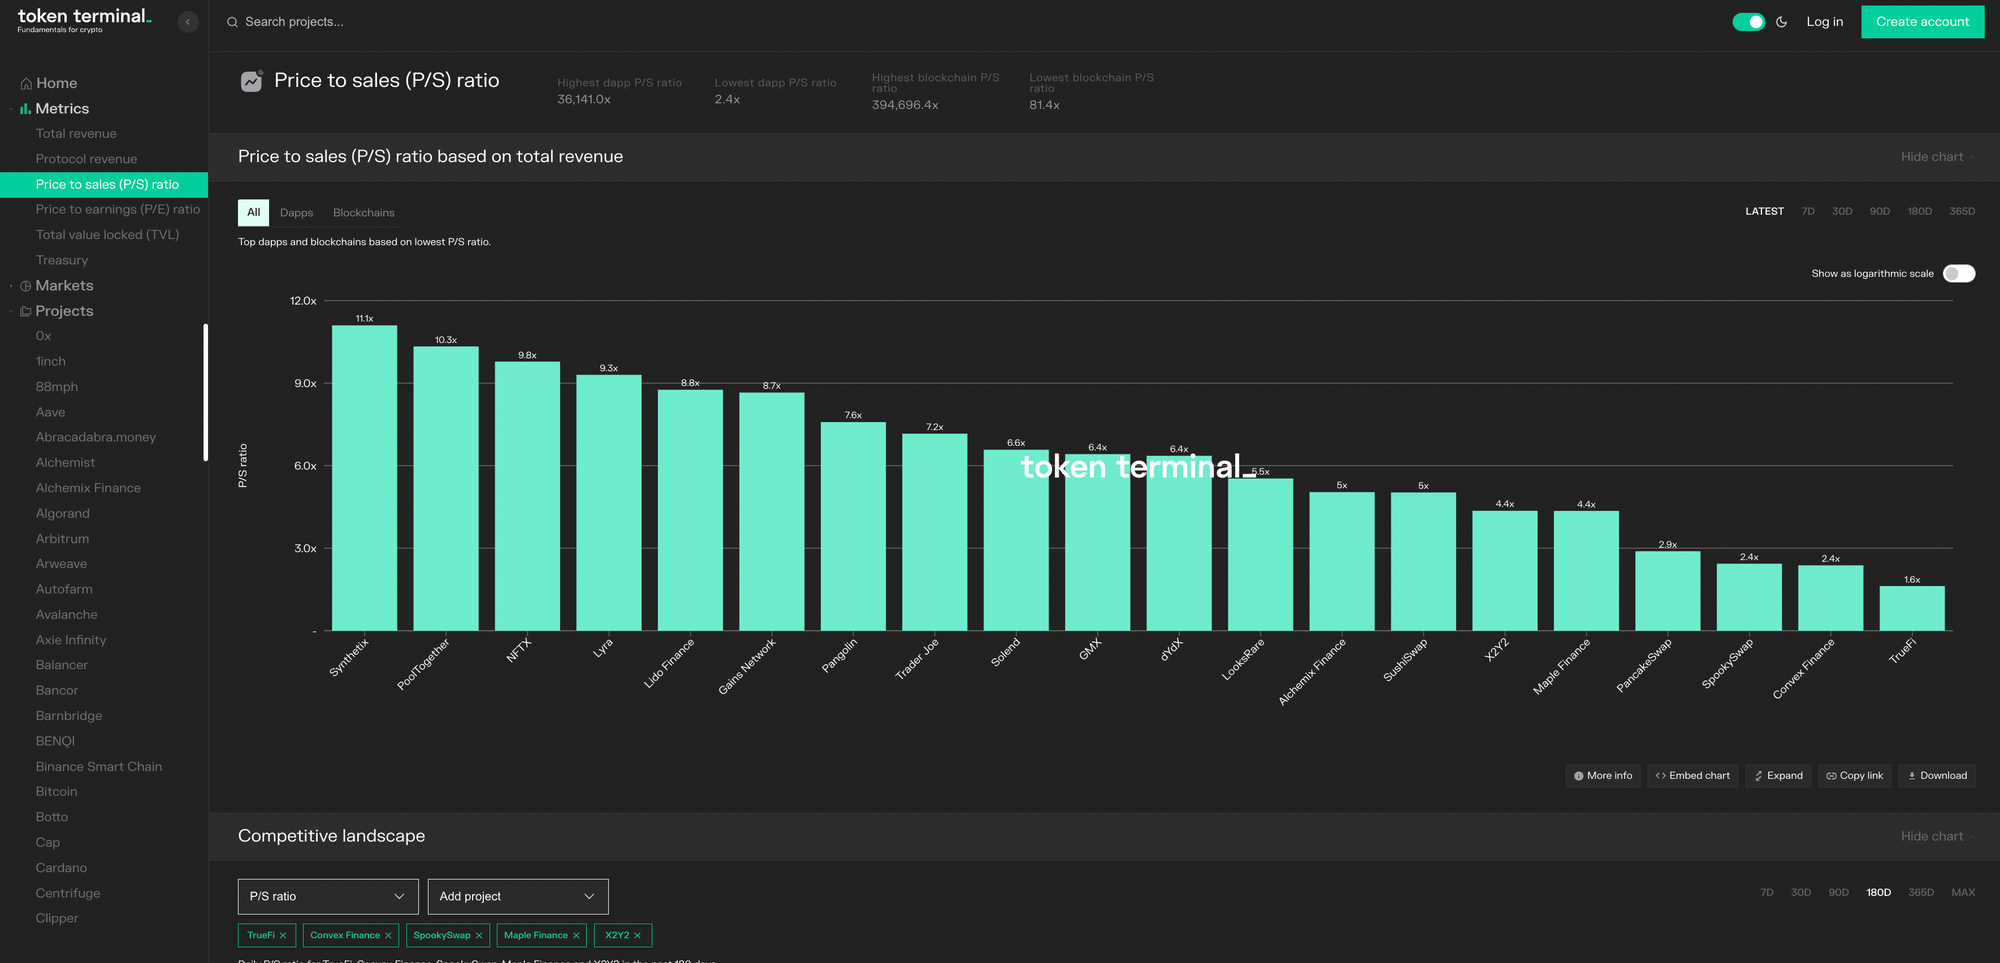The width and height of the screenshot is (2000, 963).
Task: Expand the chart to fullscreen
Action: [1778, 776]
